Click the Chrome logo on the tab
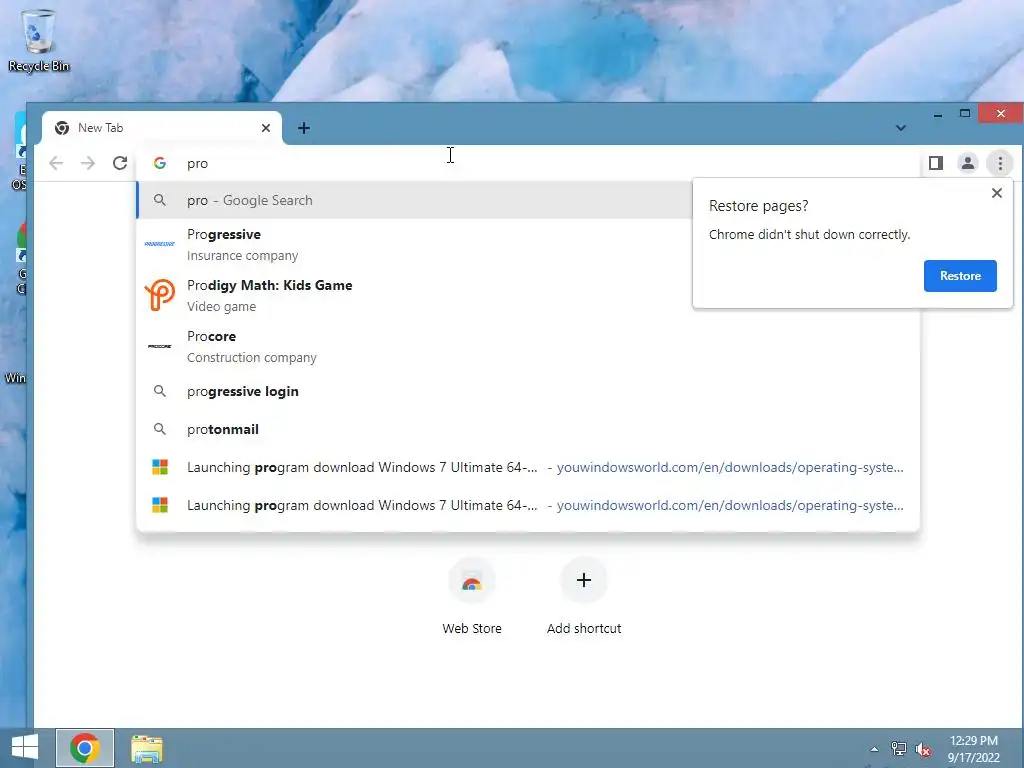1024x768 pixels. [x=62, y=128]
